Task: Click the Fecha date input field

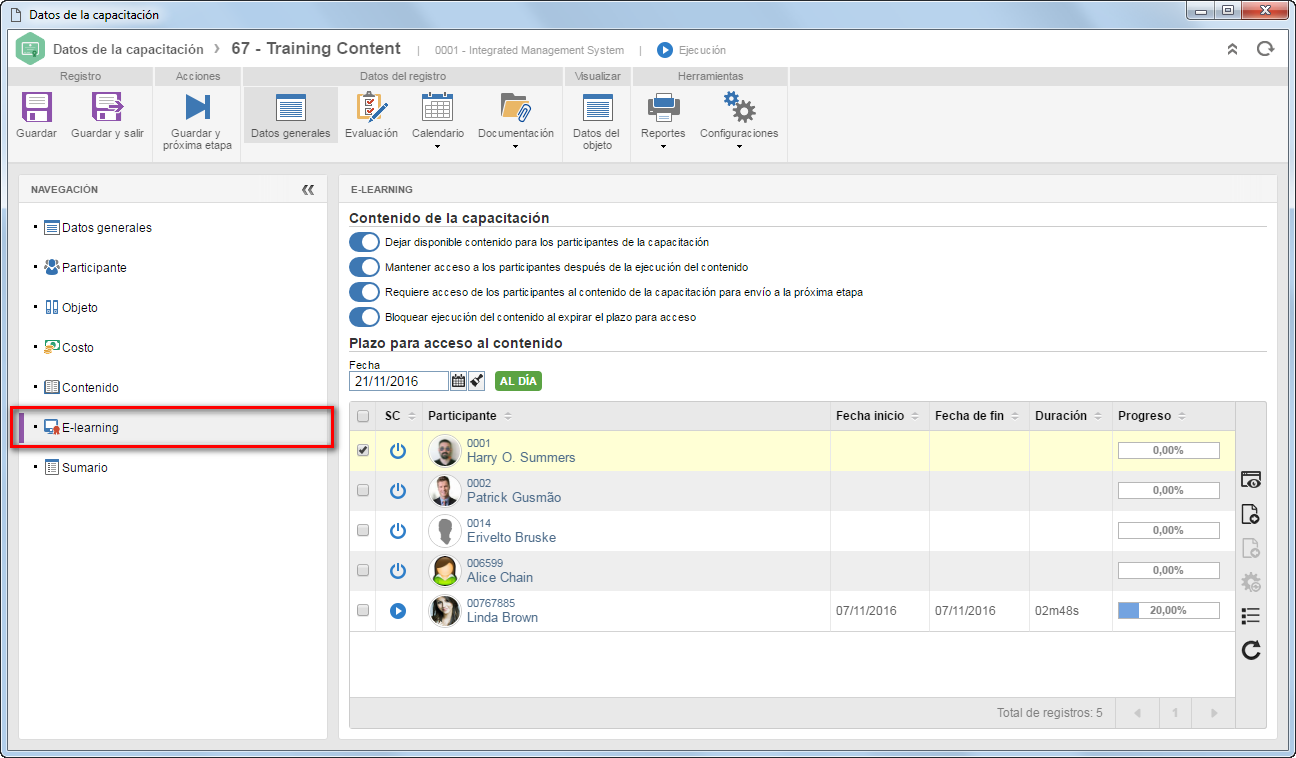Action: [399, 381]
